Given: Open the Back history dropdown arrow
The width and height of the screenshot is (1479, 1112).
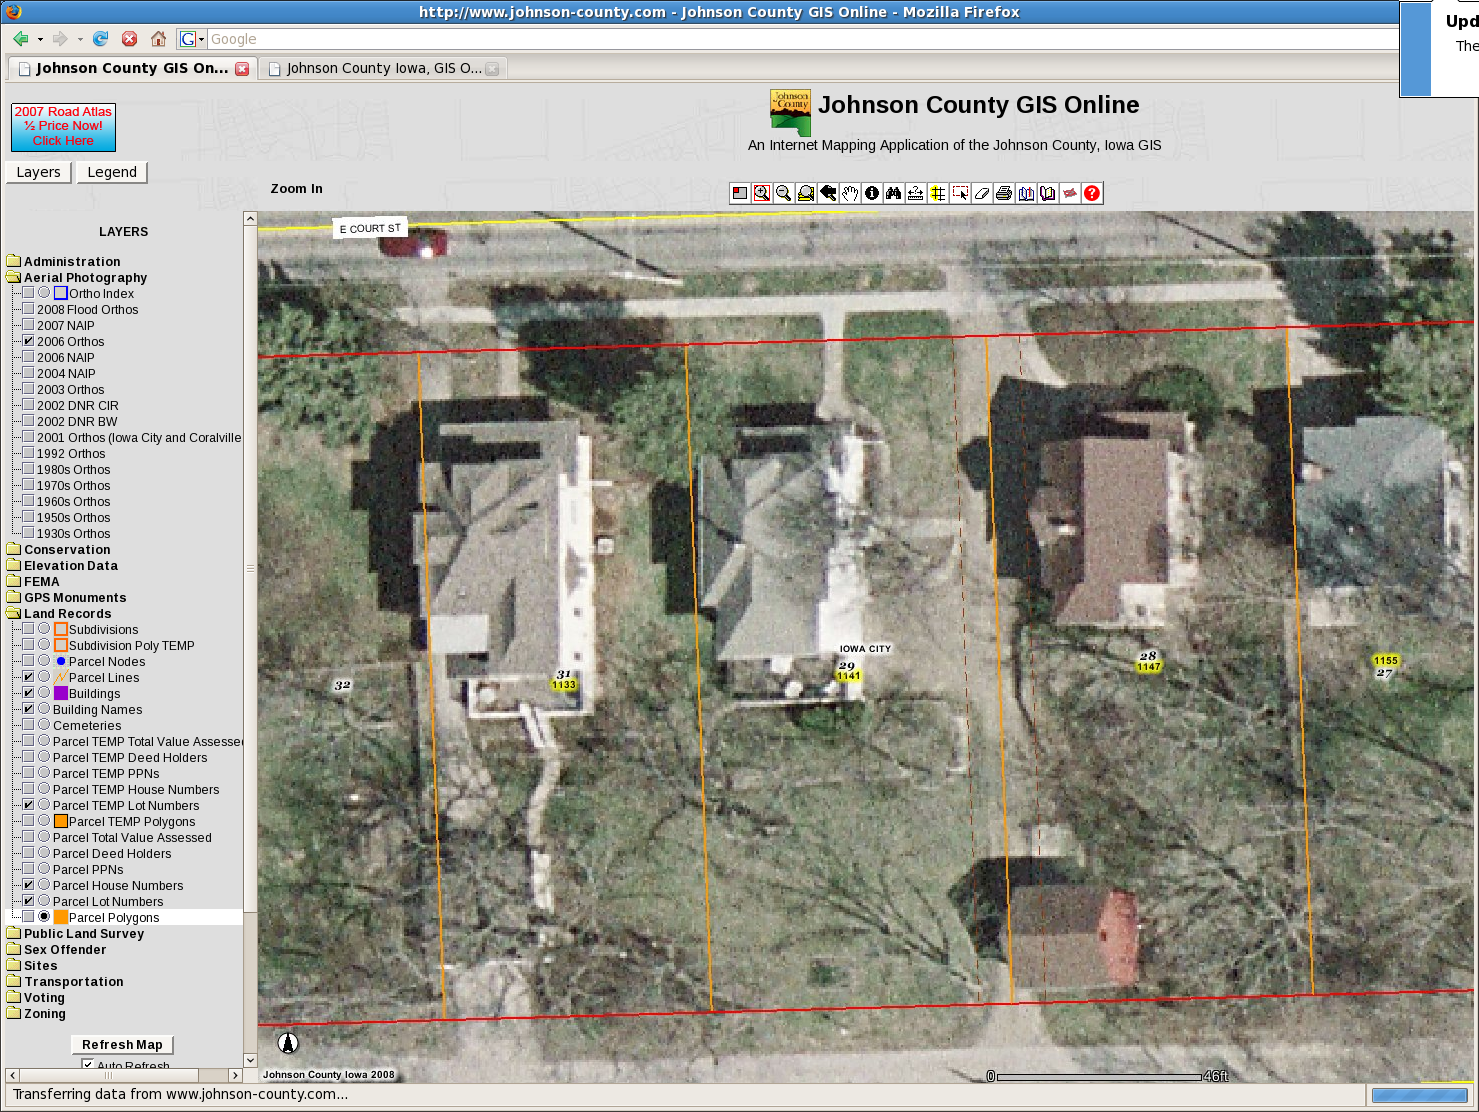Looking at the screenshot, I should pyautogui.click(x=40, y=39).
